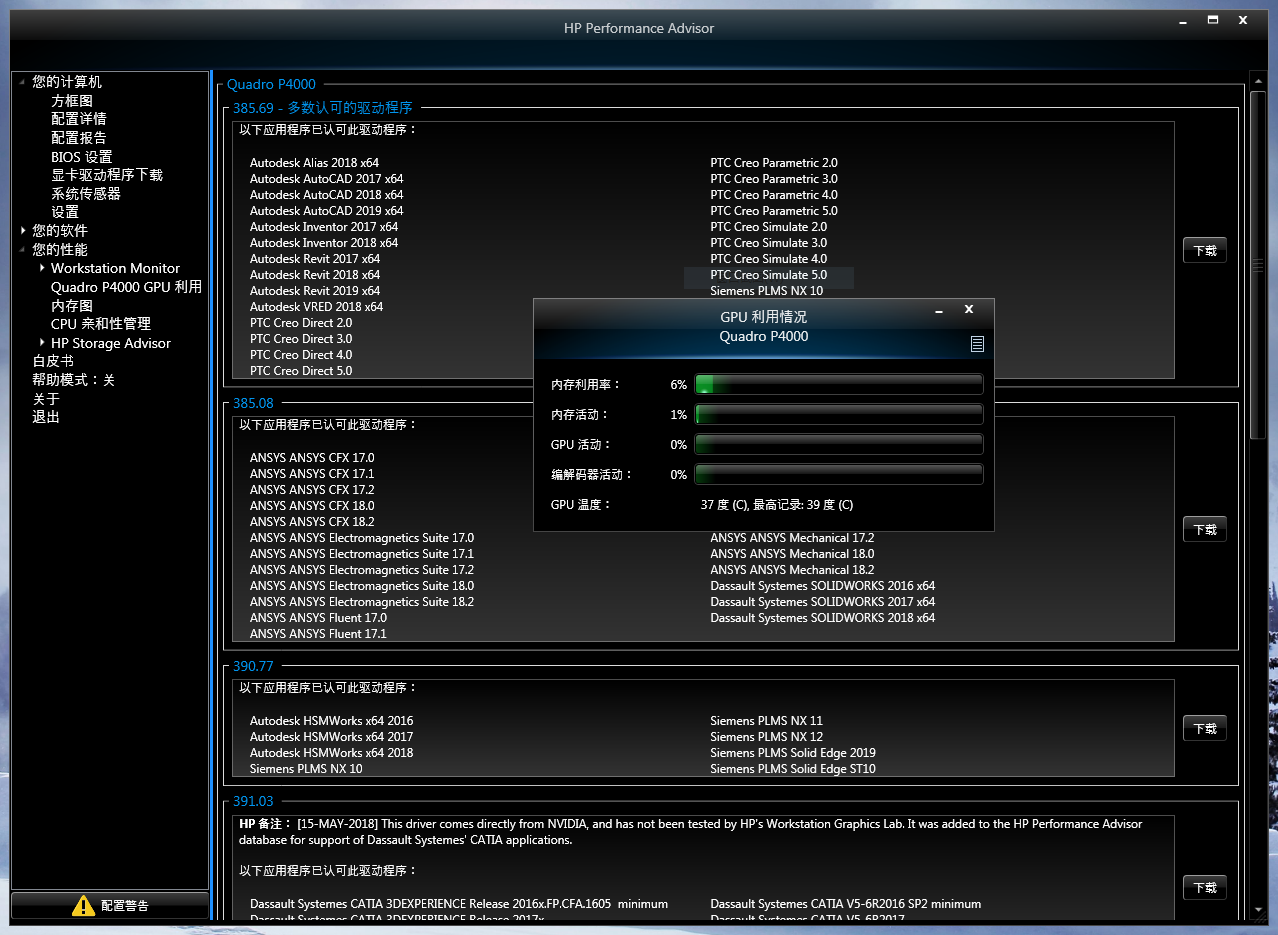Download driver 391.03 with its 下载 button

(x=1205, y=888)
